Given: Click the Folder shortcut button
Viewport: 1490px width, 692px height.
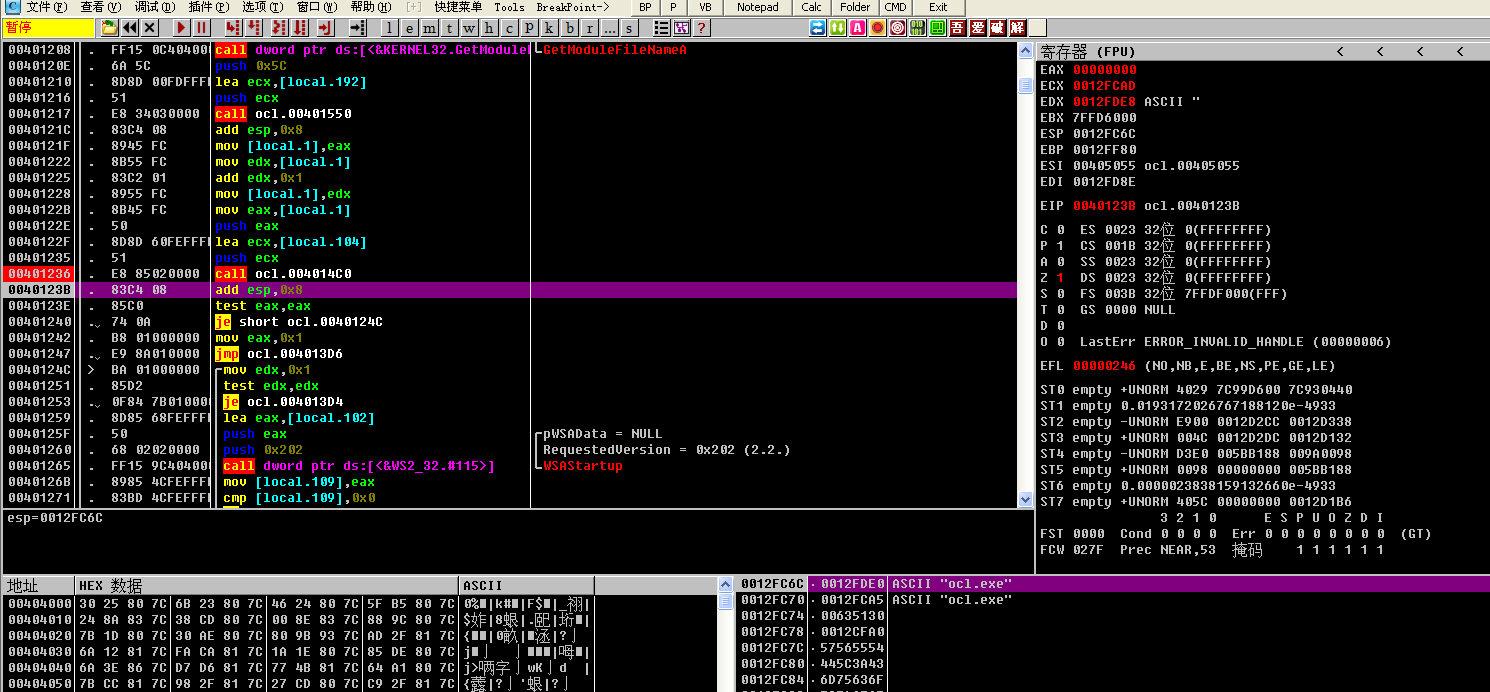Looking at the screenshot, I should tap(855, 7).
